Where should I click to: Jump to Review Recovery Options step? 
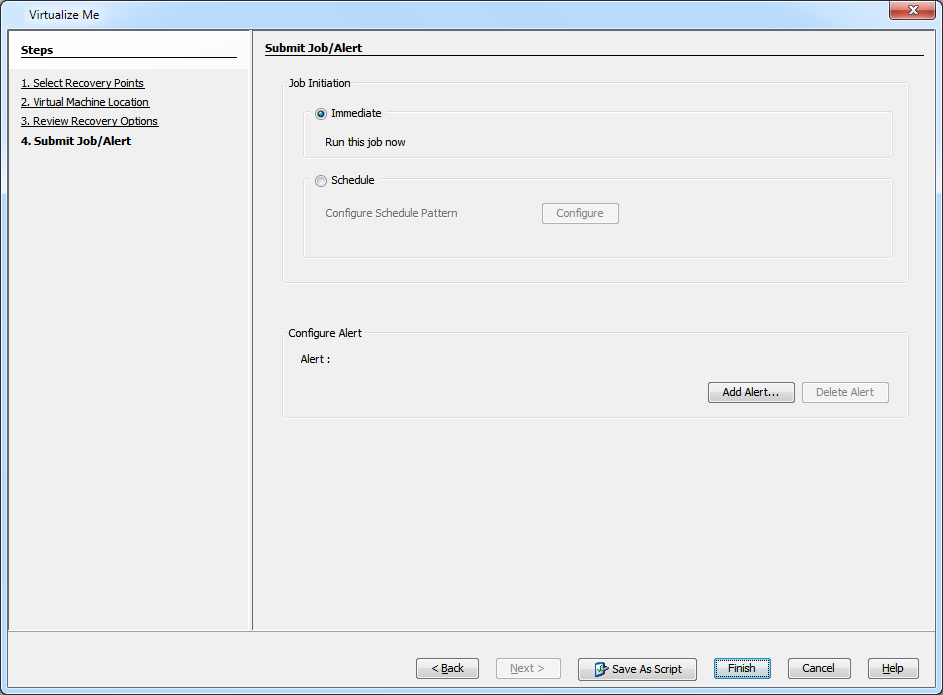(x=89, y=121)
